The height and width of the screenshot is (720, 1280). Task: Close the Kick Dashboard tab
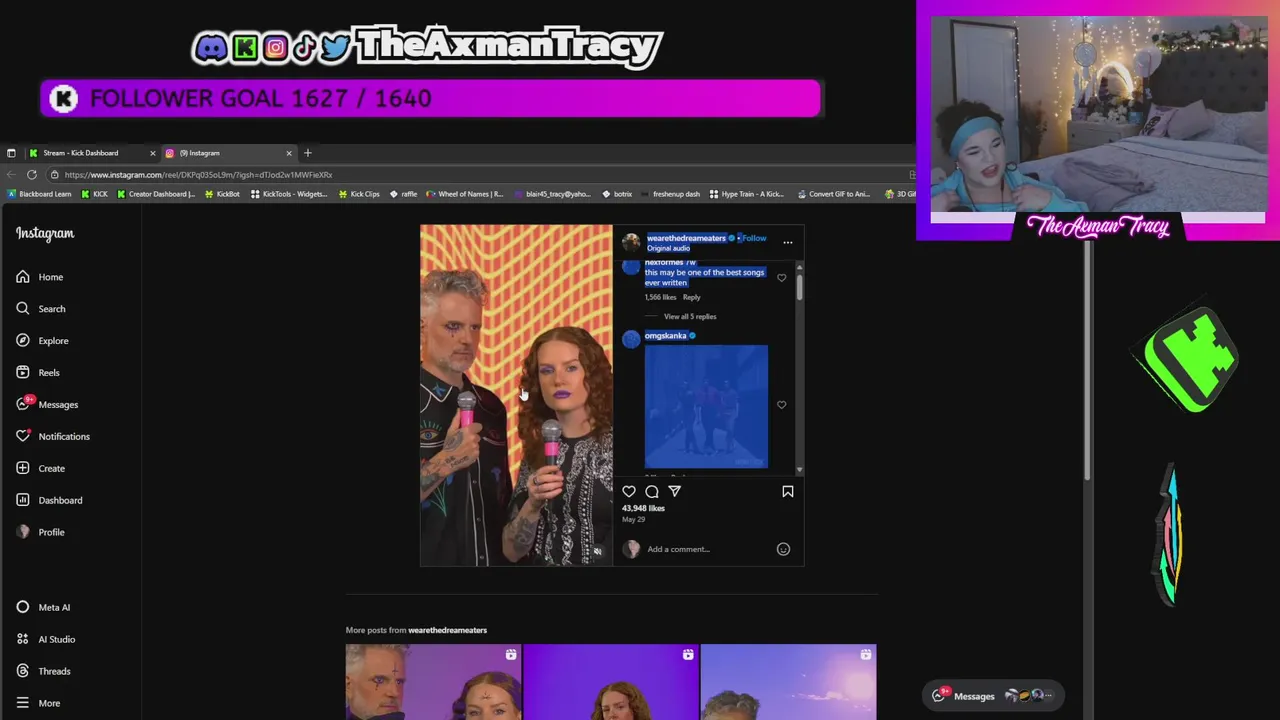coord(153,153)
